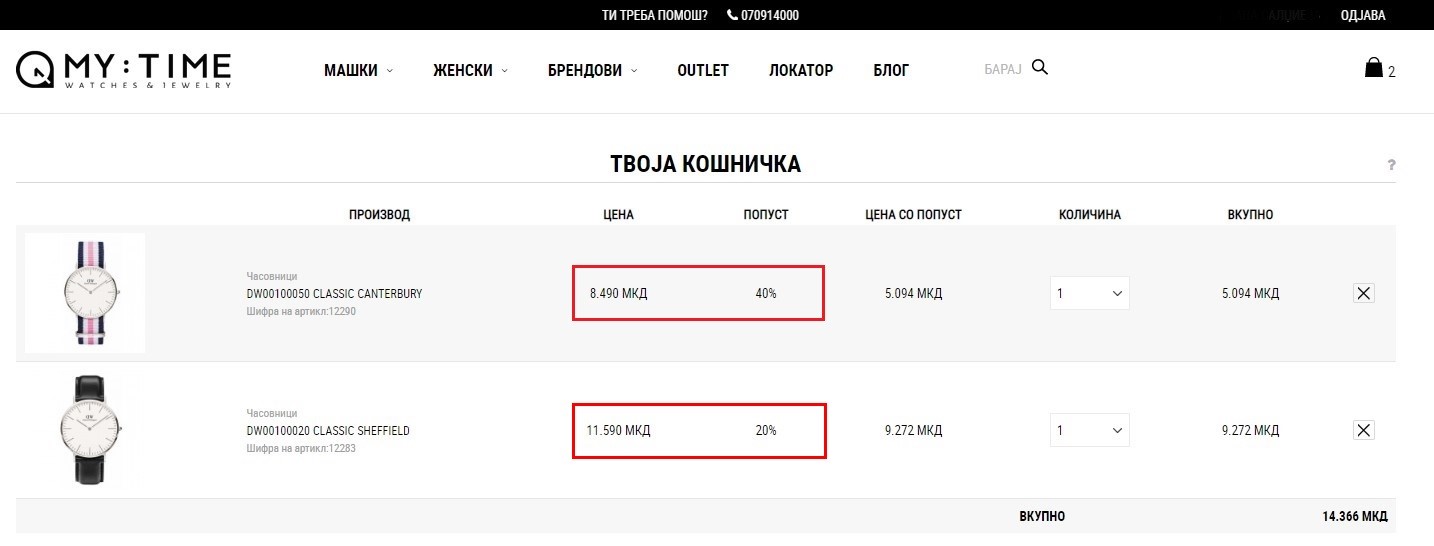Go to the БЛОГ page
The image size is (1434, 546).
(x=891, y=70)
